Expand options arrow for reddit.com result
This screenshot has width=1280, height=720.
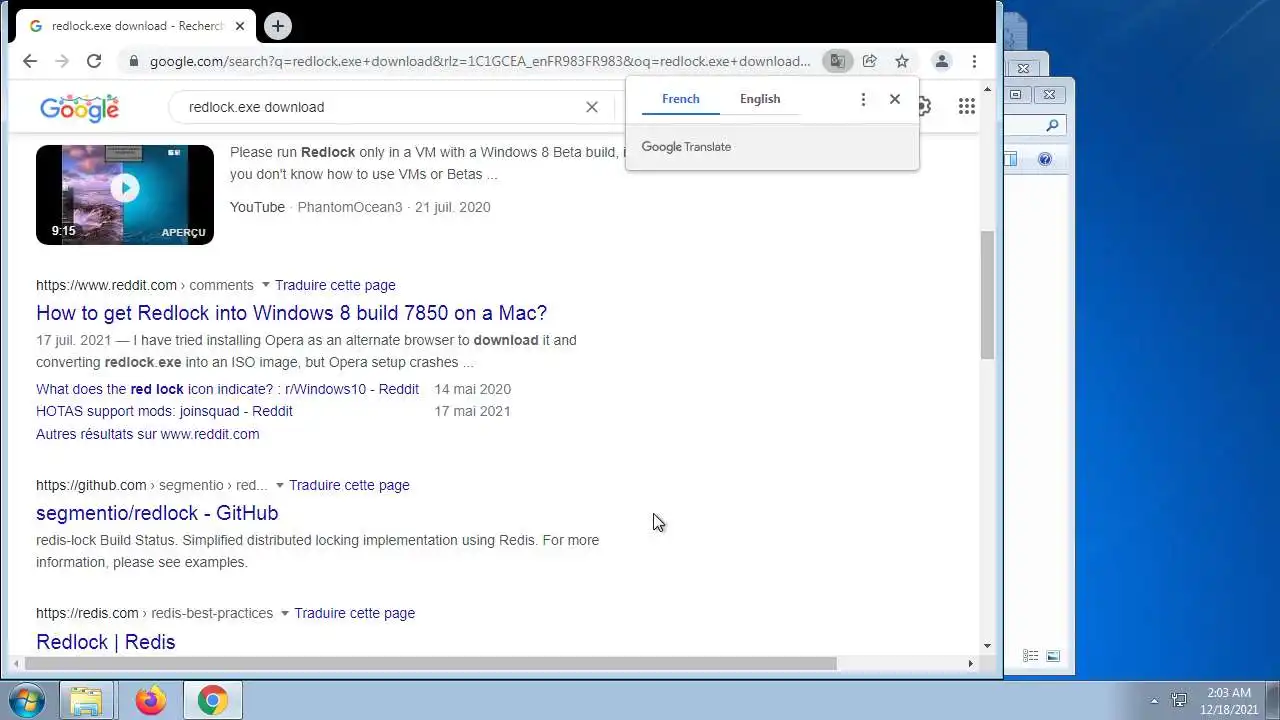click(x=266, y=285)
